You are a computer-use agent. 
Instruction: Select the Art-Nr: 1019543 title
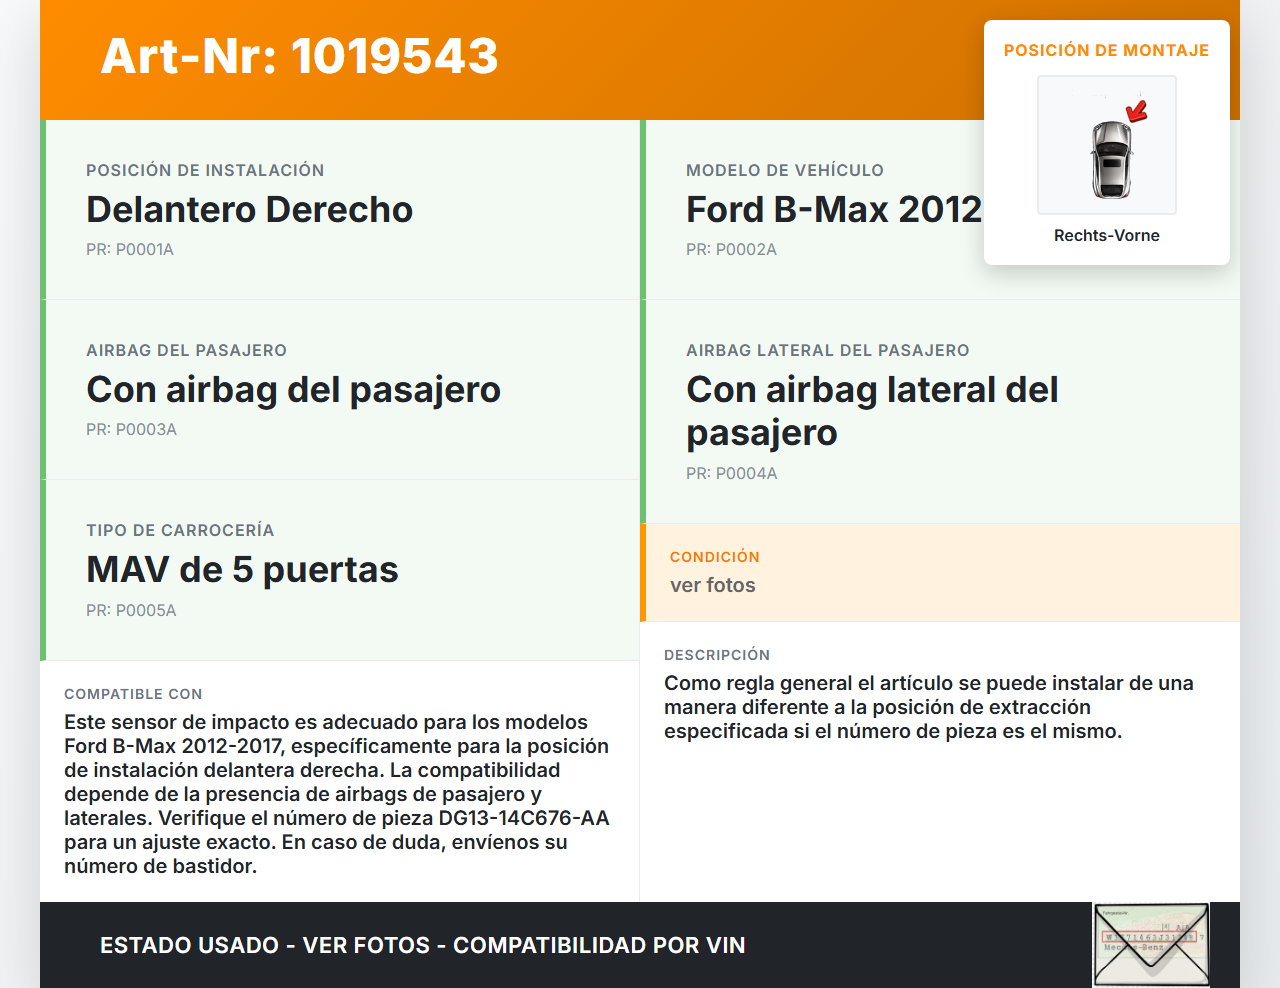click(299, 56)
